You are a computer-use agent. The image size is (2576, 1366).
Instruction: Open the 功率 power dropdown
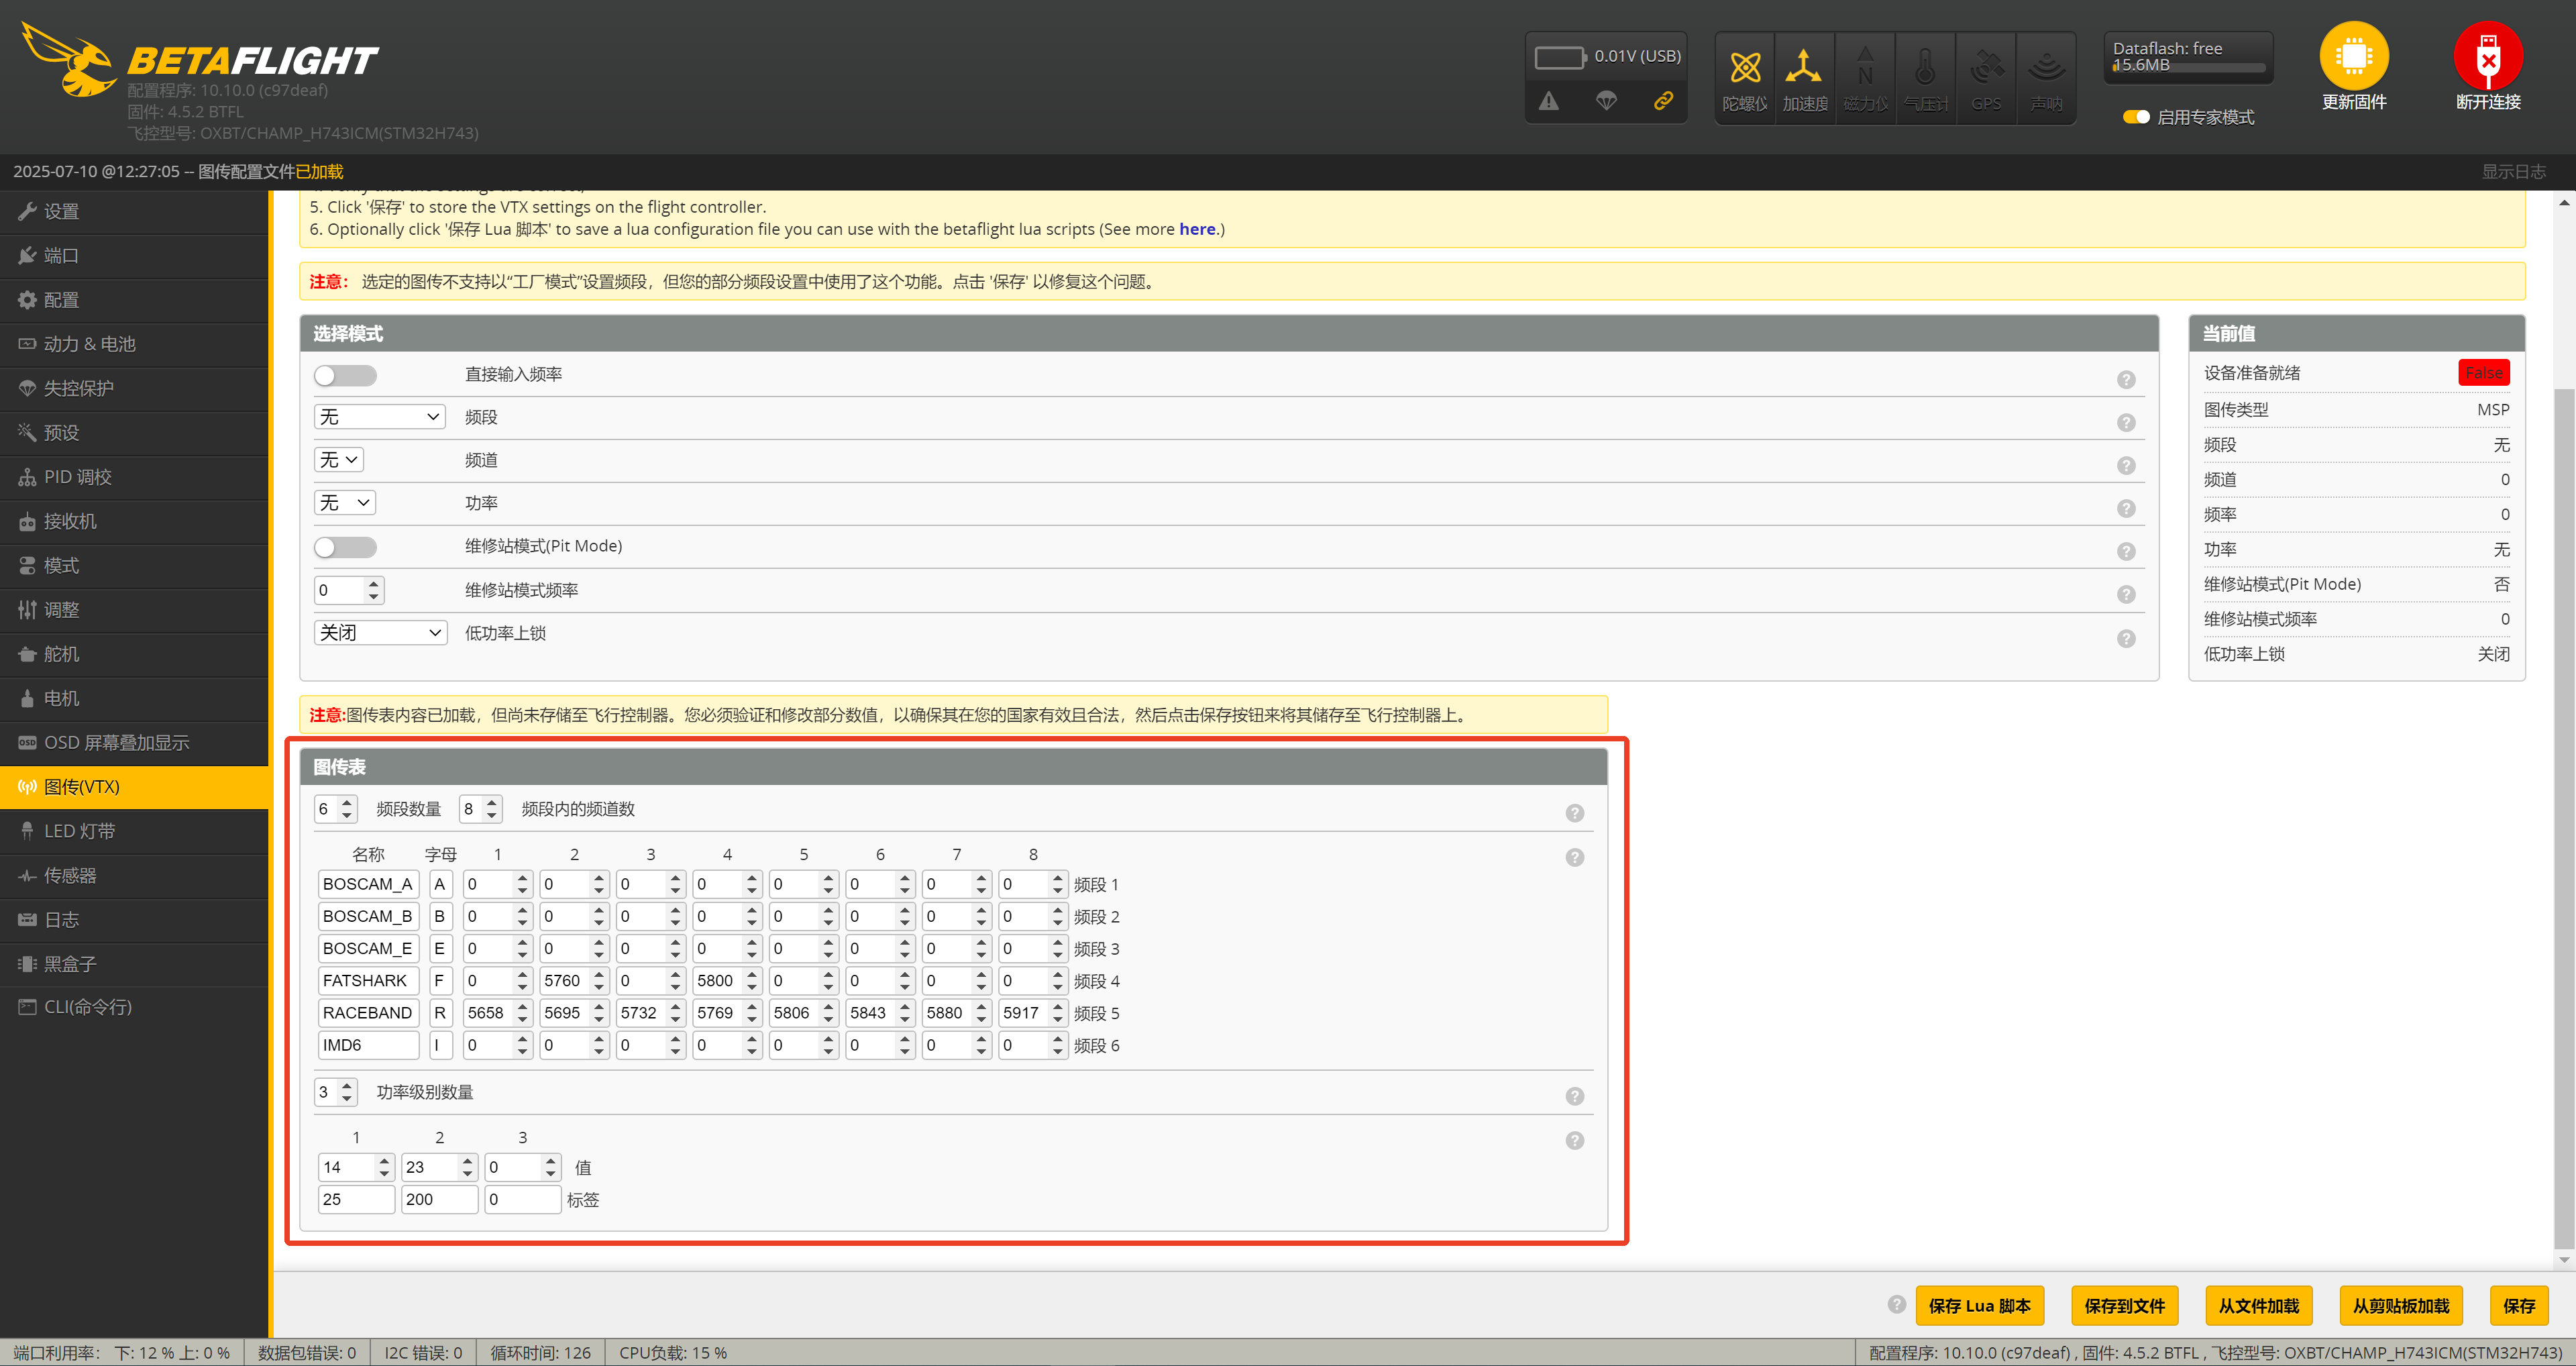point(344,503)
